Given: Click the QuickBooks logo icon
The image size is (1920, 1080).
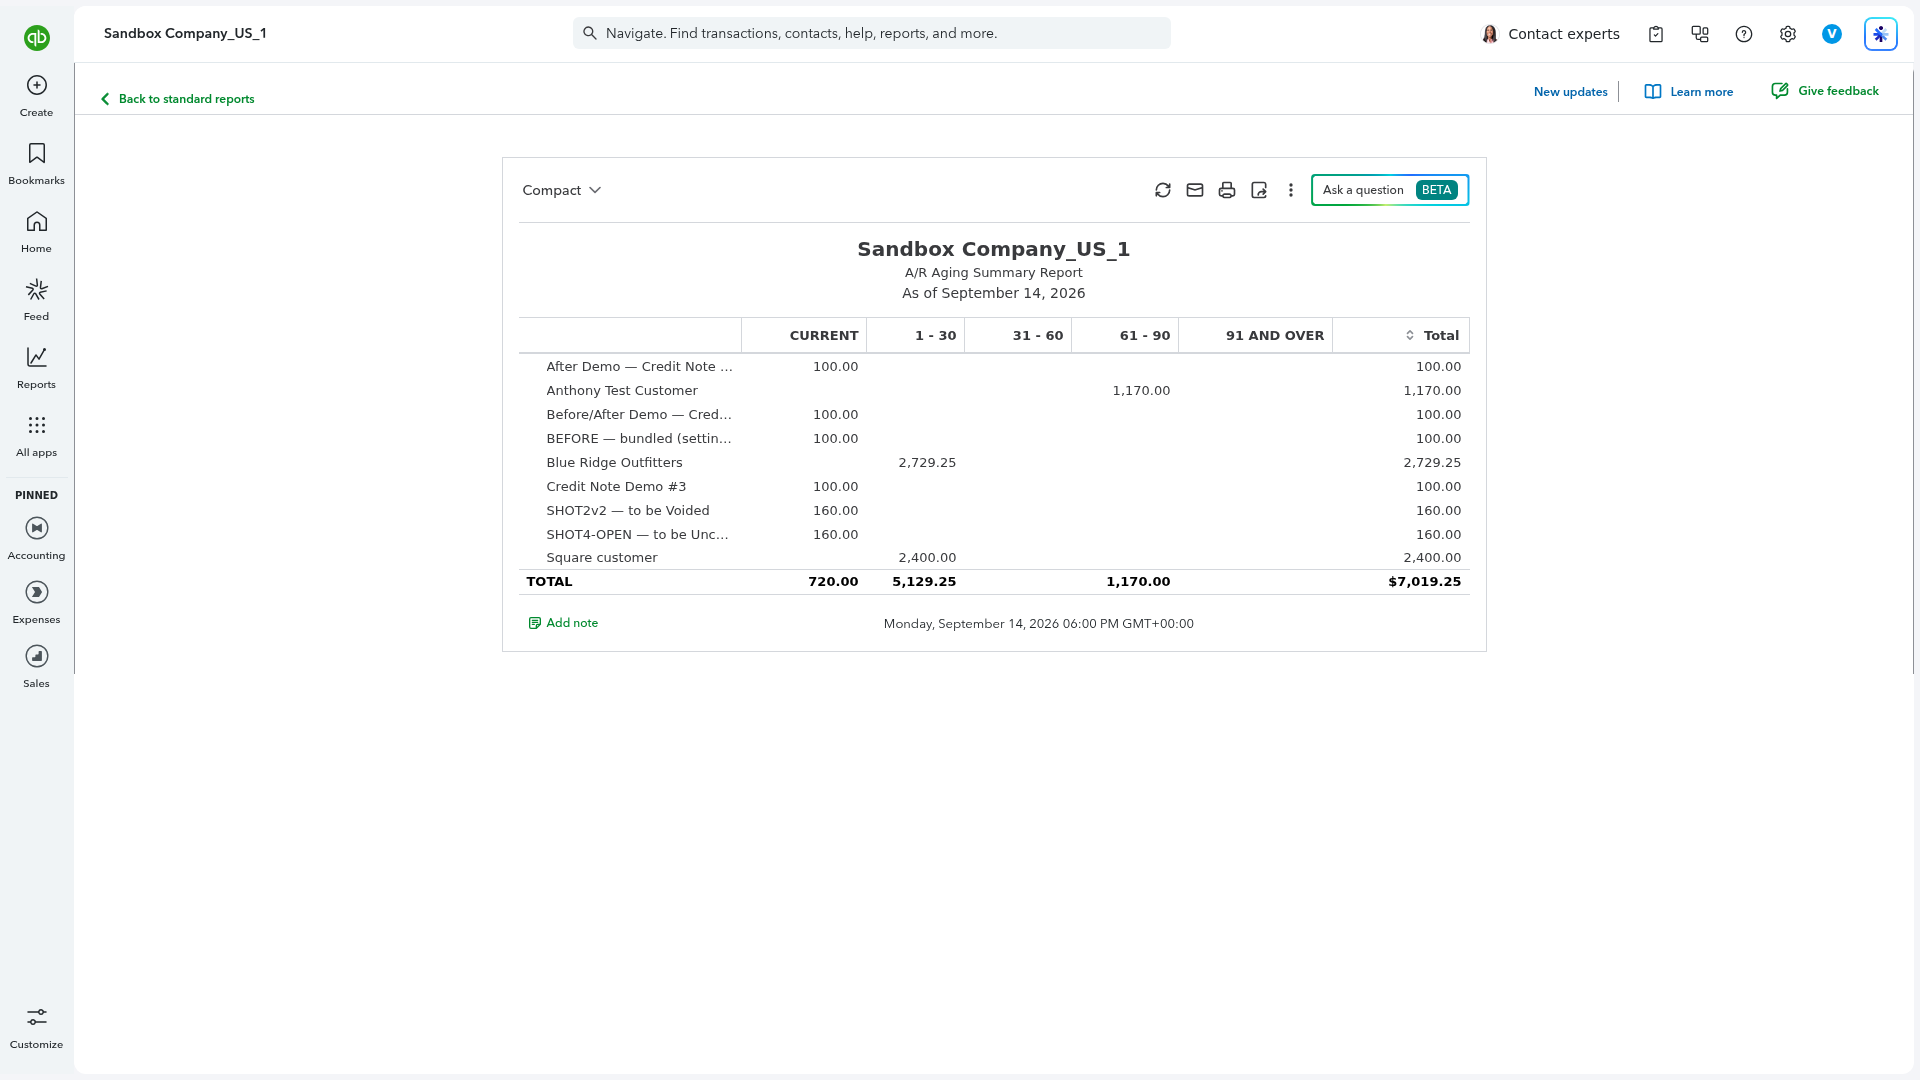Looking at the screenshot, I should point(37,38).
